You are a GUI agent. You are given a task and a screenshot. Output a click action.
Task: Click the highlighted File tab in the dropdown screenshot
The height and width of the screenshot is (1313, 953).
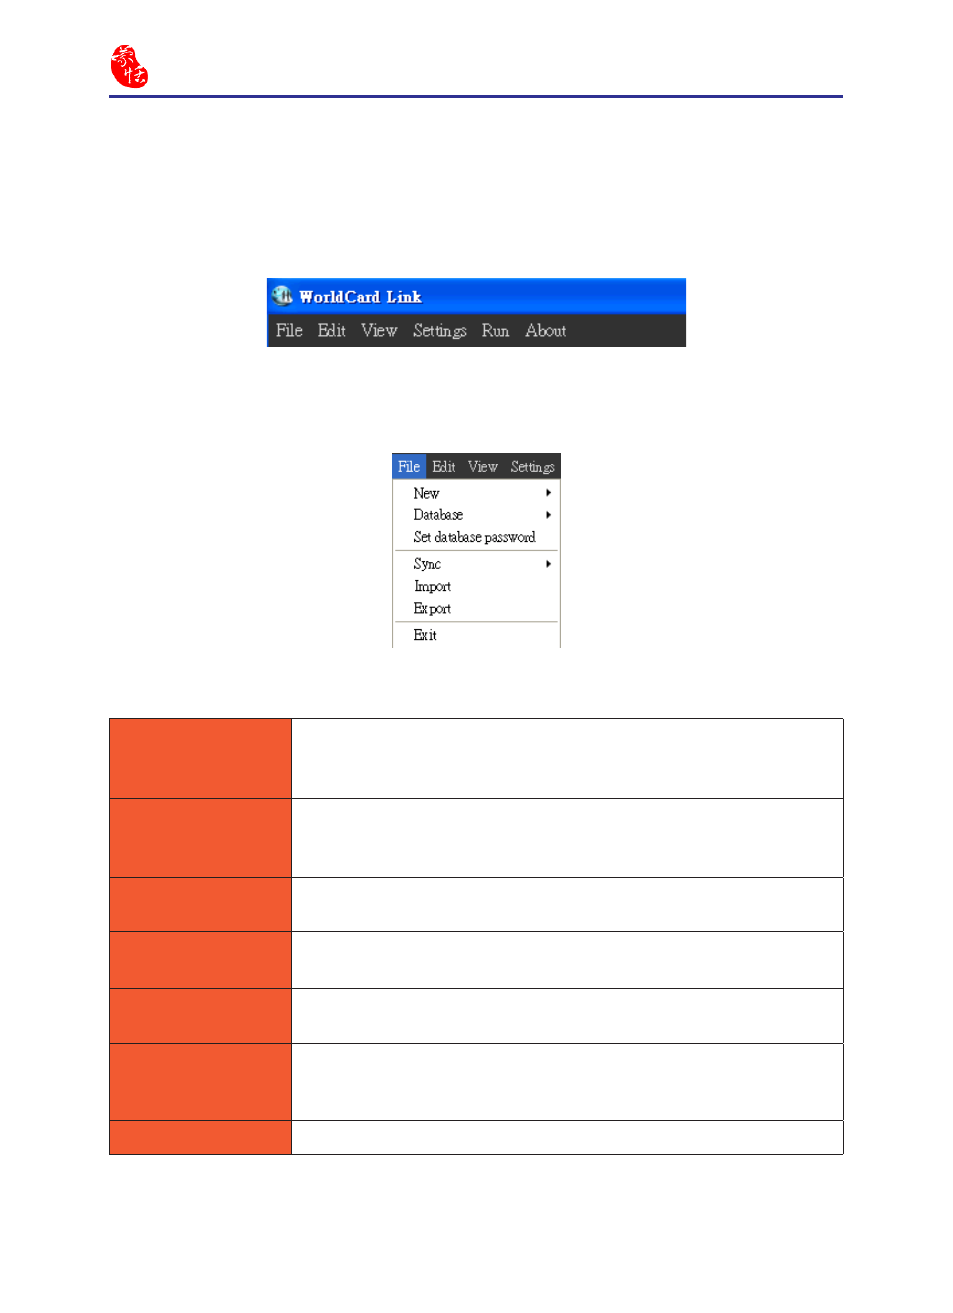(x=409, y=467)
